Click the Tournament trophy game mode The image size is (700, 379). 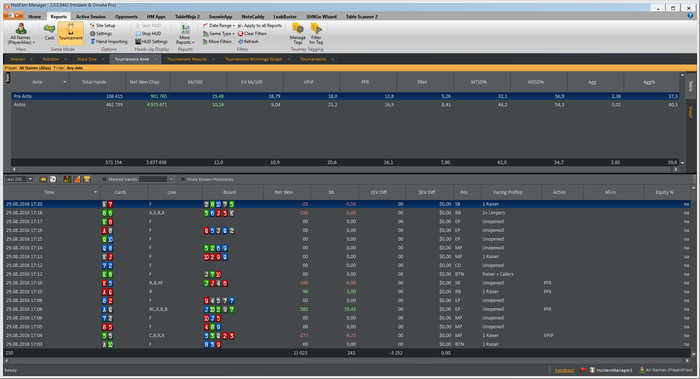71,33
